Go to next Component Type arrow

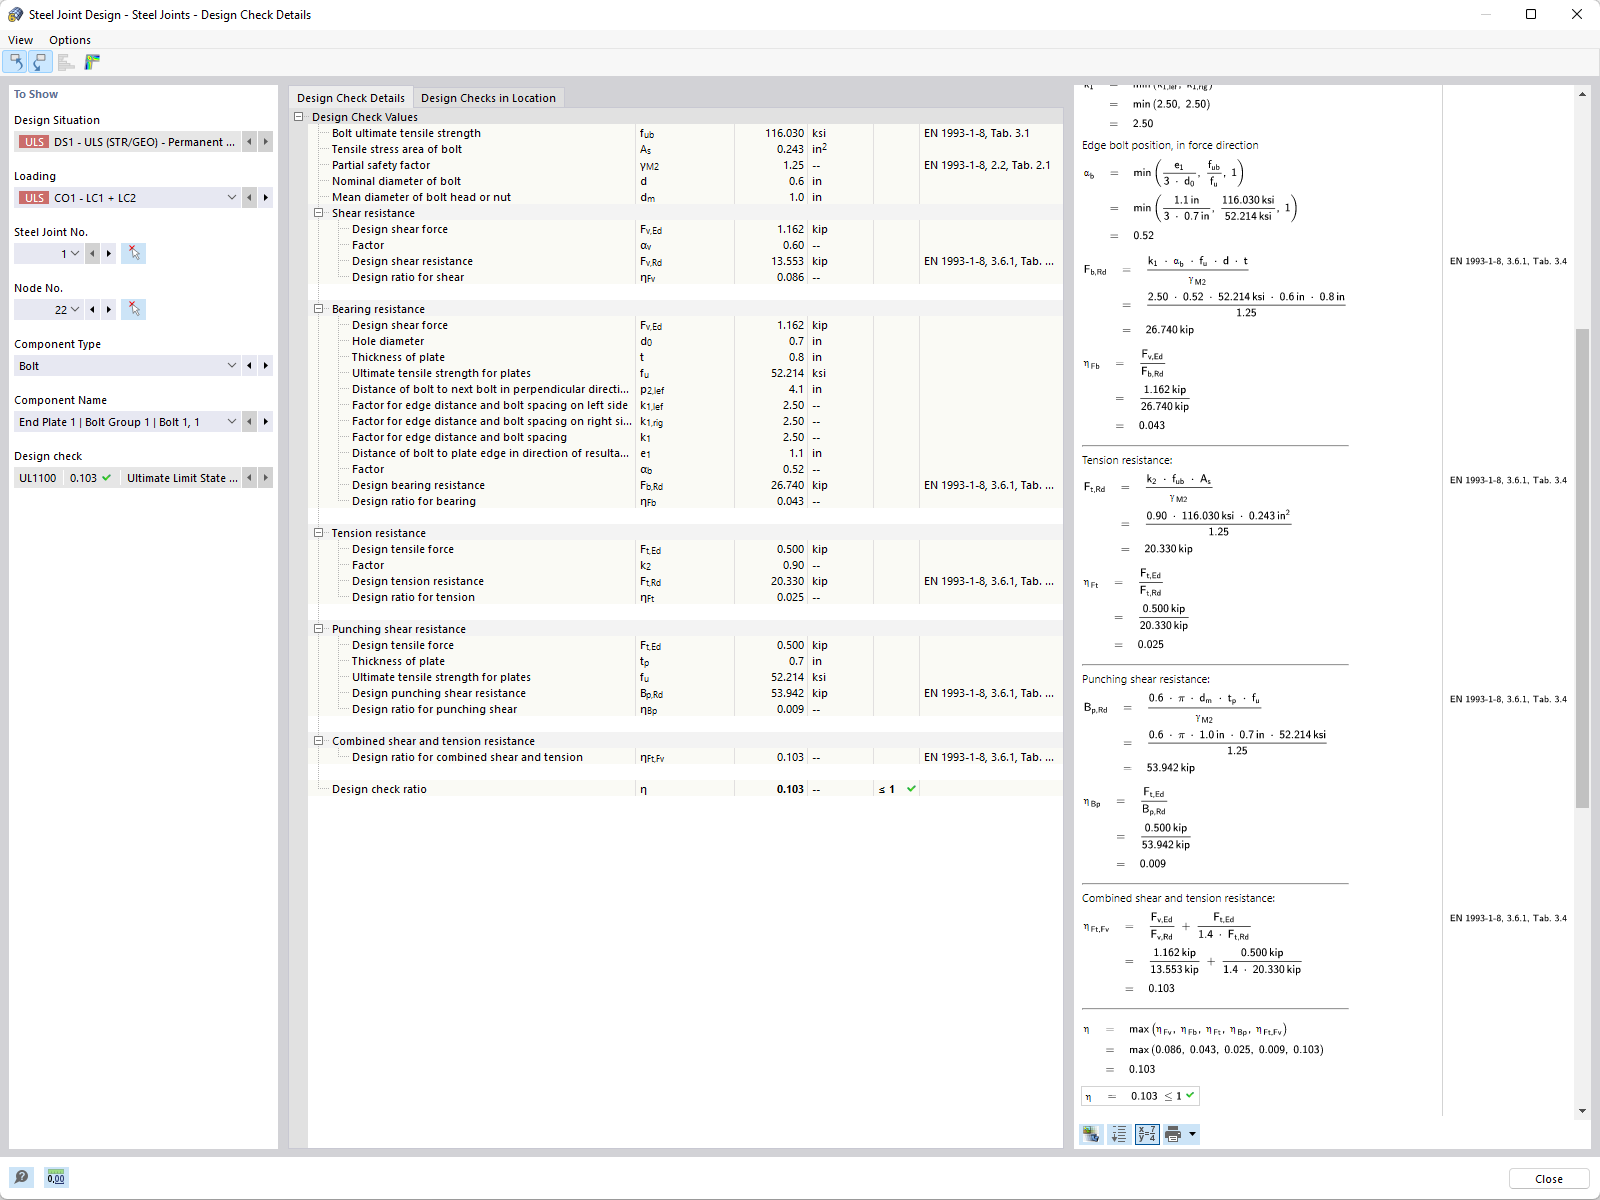point(266,366)
